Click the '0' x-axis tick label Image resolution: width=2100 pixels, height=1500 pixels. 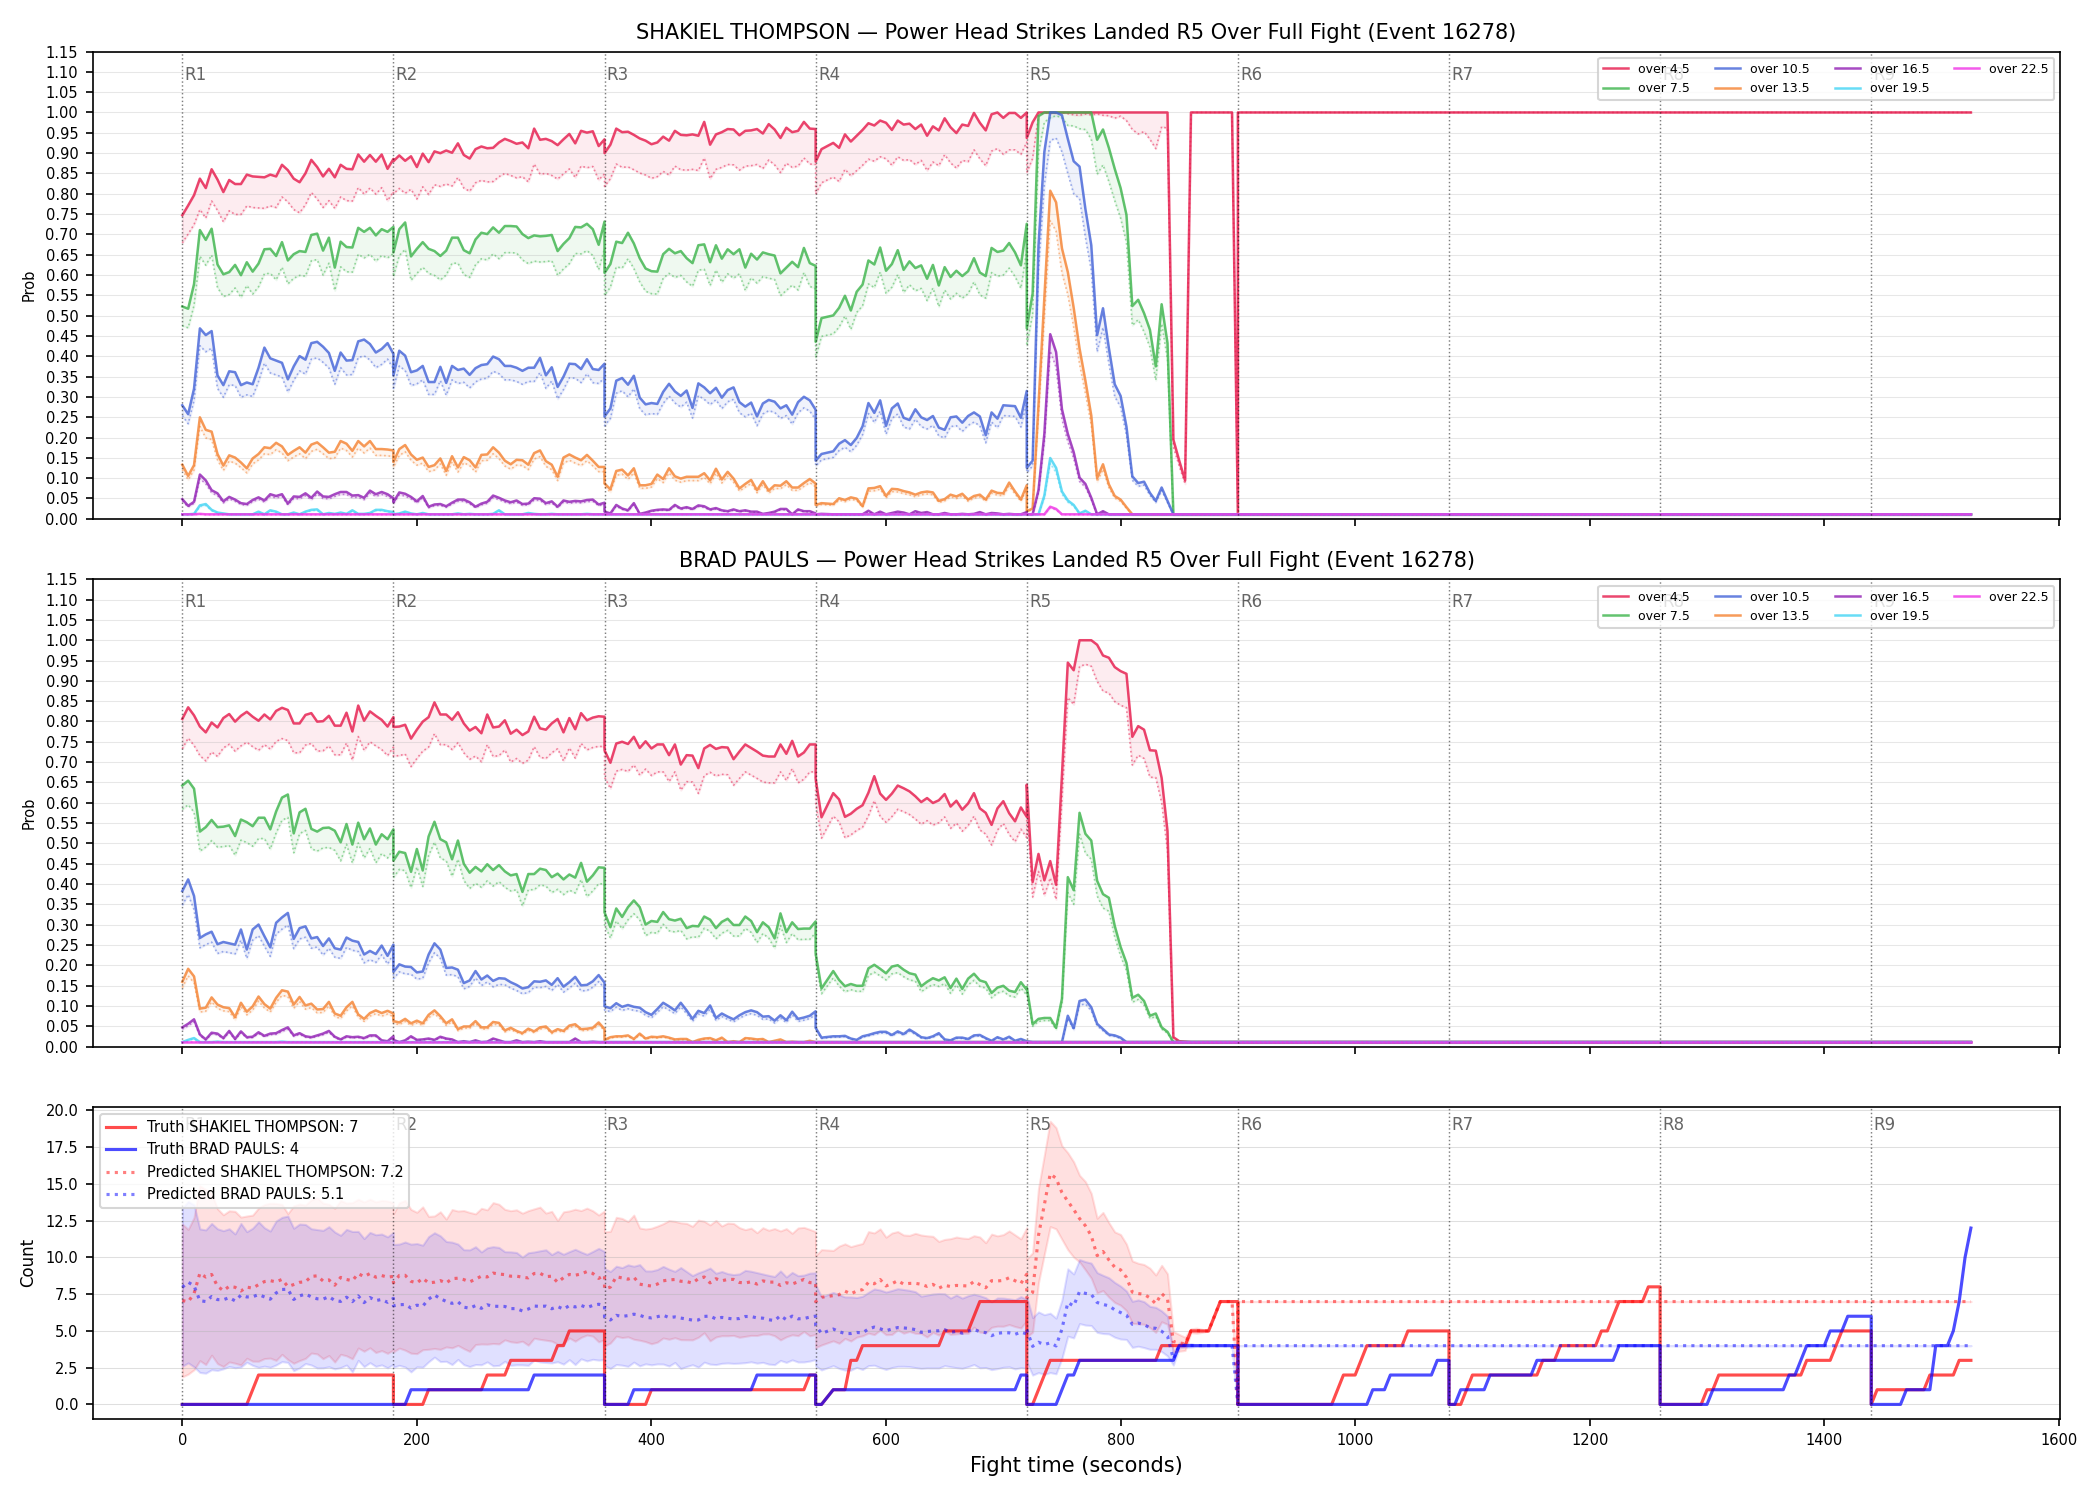coord(182,1440)
